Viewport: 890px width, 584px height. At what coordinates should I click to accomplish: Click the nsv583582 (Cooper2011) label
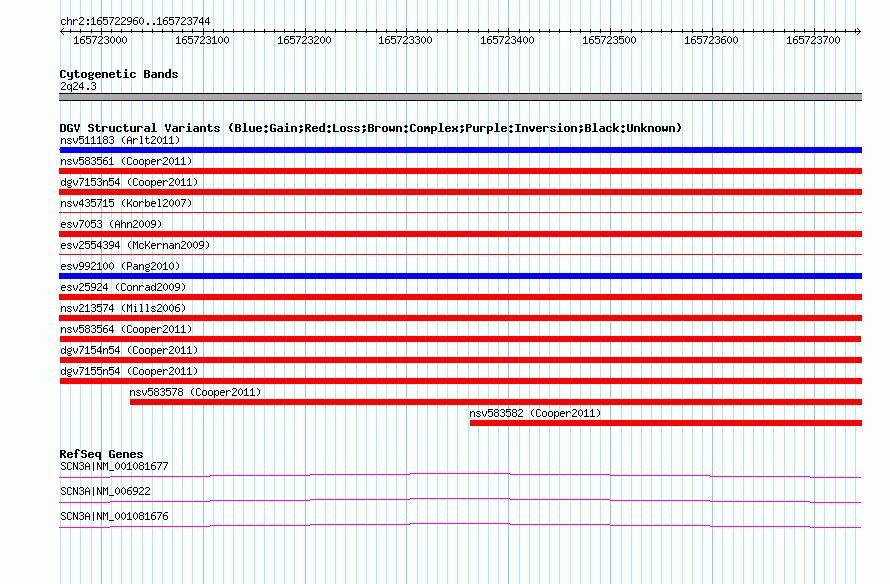pos(535,413)
